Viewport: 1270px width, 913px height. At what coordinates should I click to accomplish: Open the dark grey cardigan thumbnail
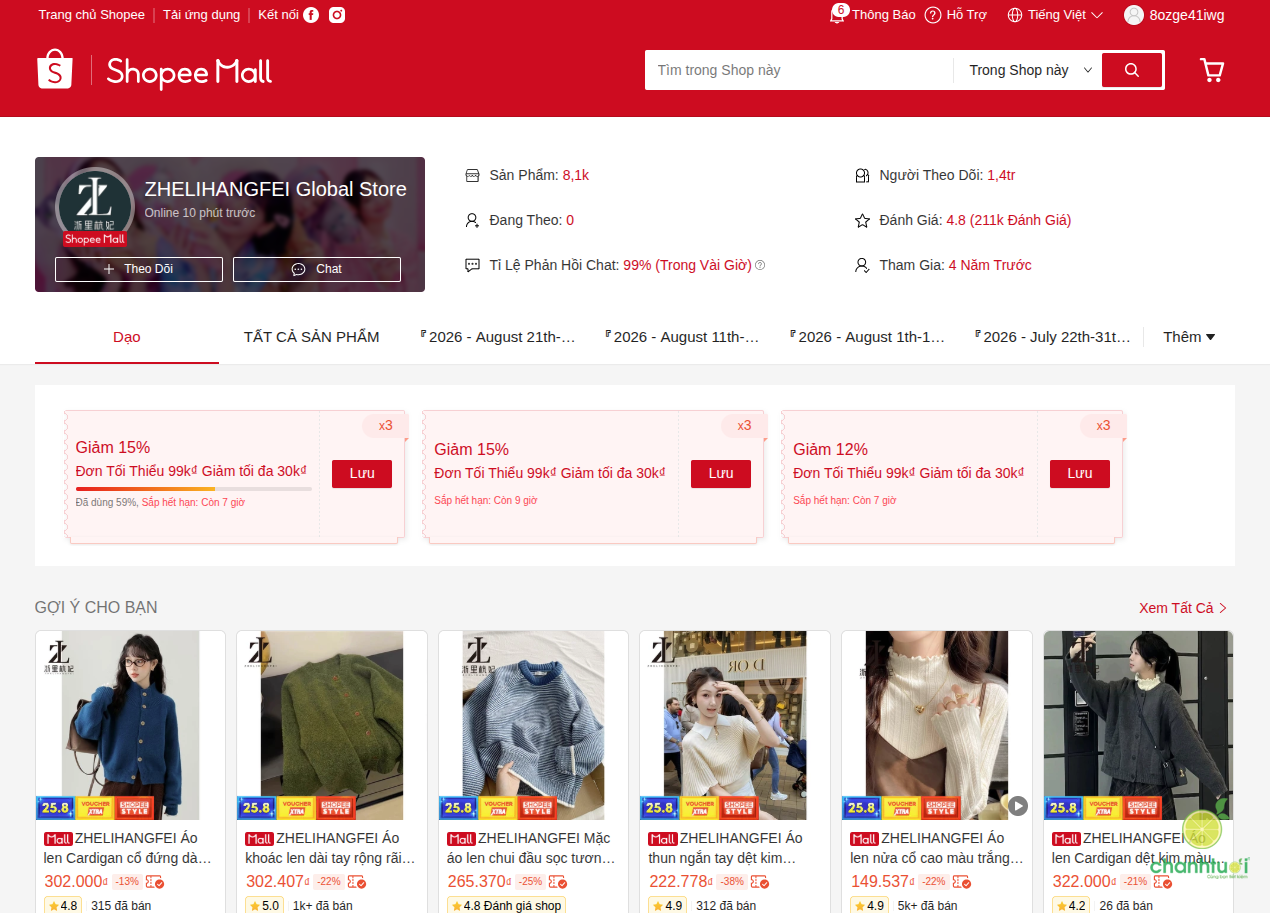coord(1139,725)
